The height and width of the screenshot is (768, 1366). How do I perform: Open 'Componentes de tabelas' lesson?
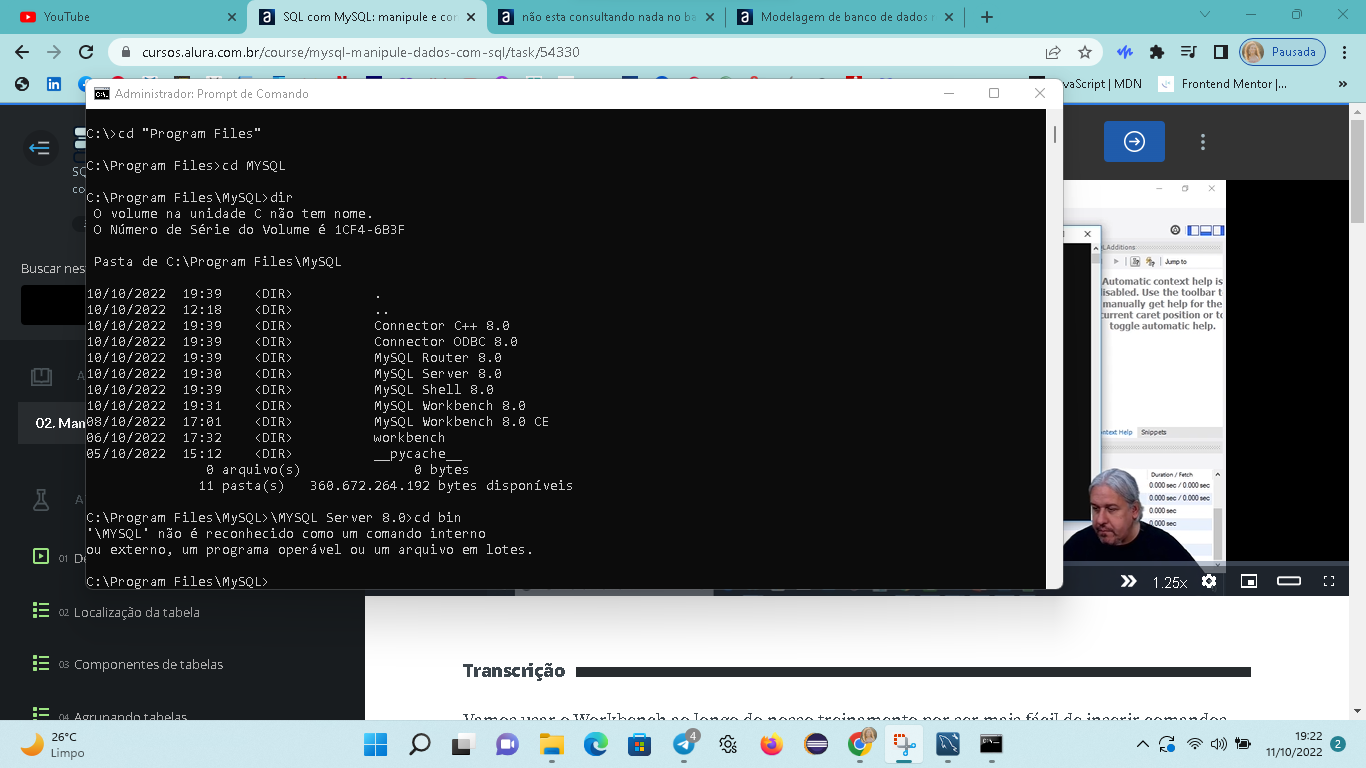[x=148, y=664]
